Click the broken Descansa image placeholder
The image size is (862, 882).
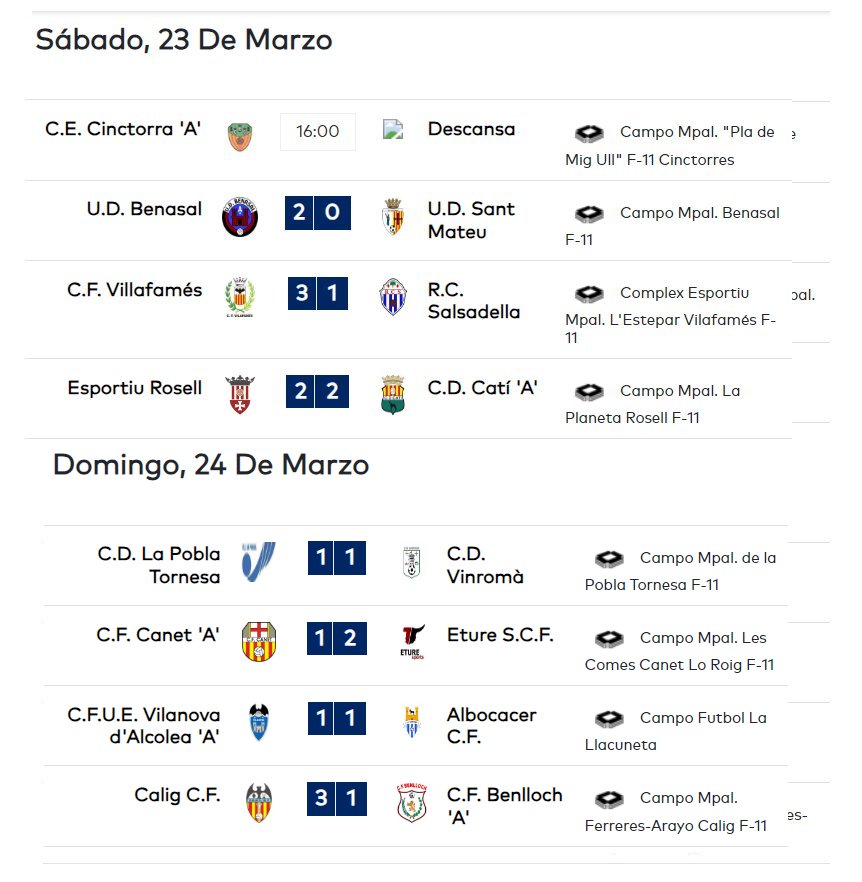[x=393, y=129]
